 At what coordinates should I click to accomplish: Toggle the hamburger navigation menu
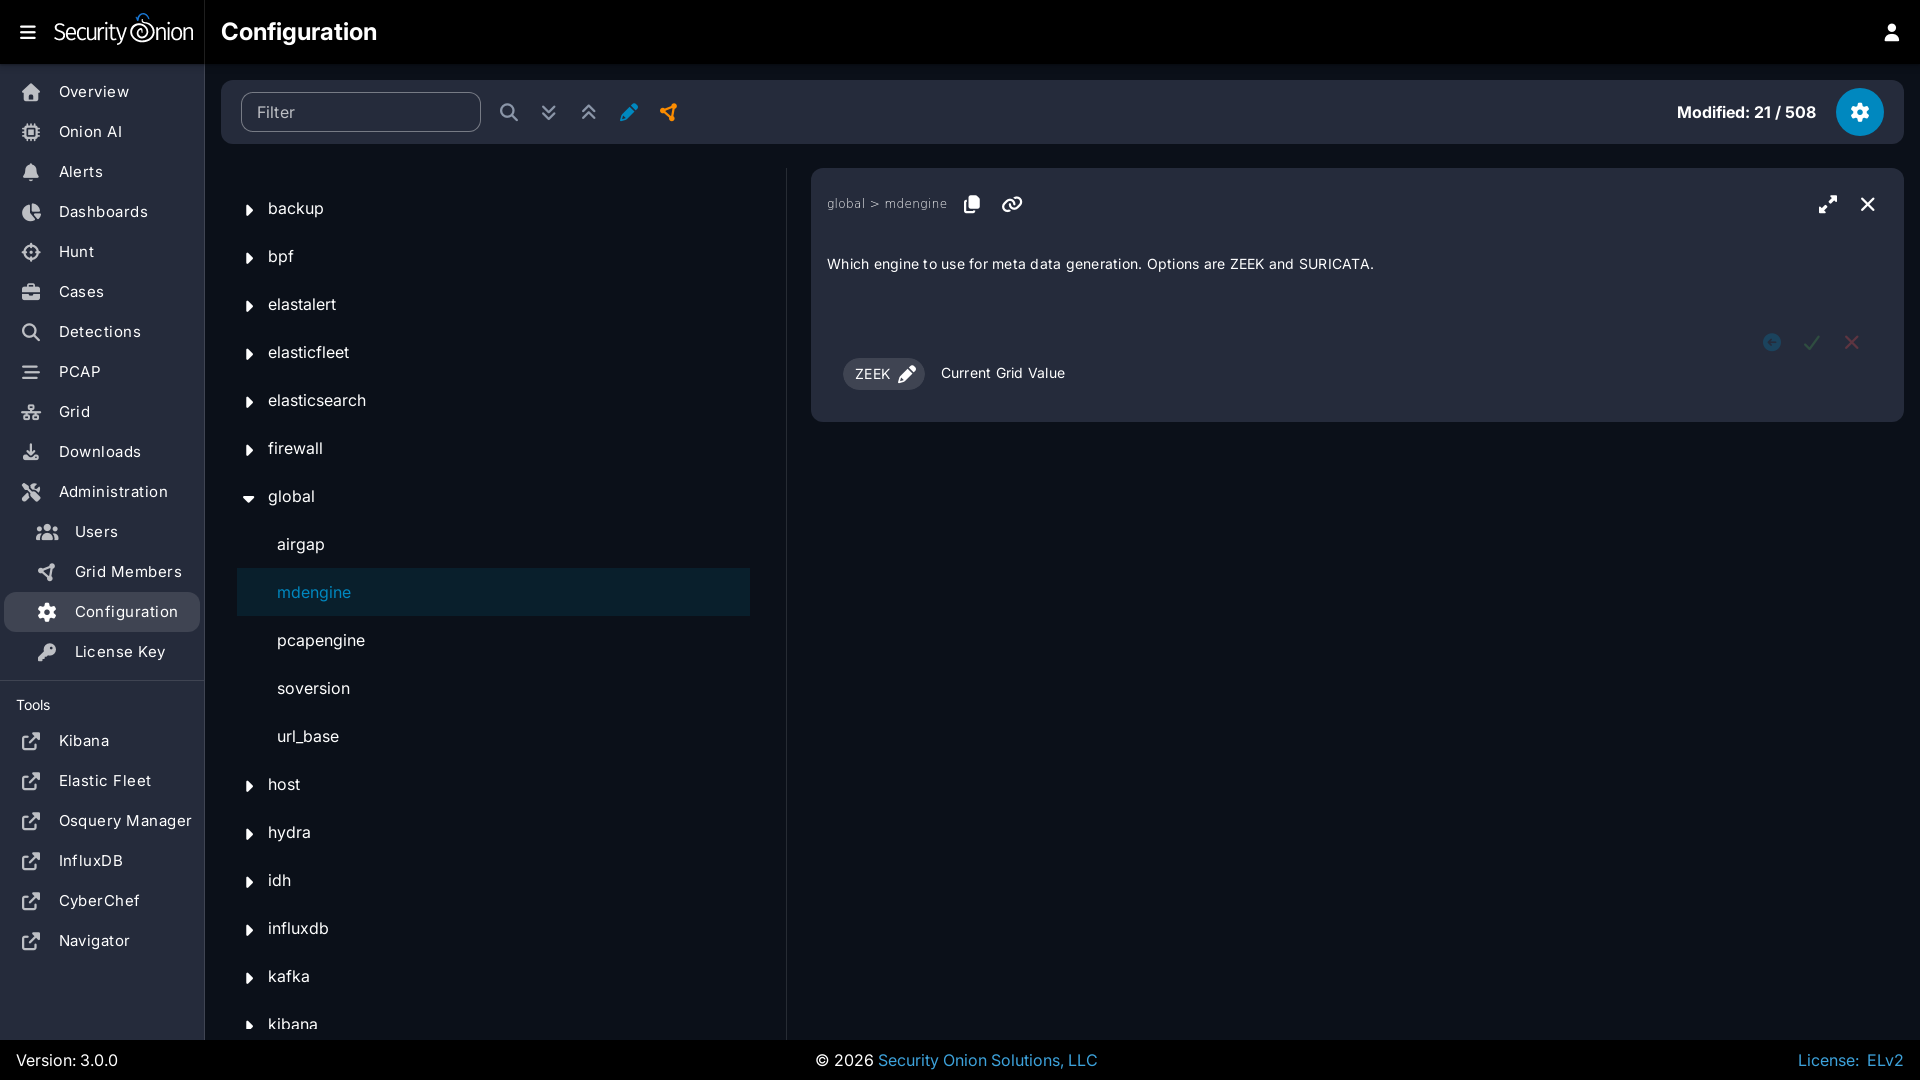tap(28, 32)
